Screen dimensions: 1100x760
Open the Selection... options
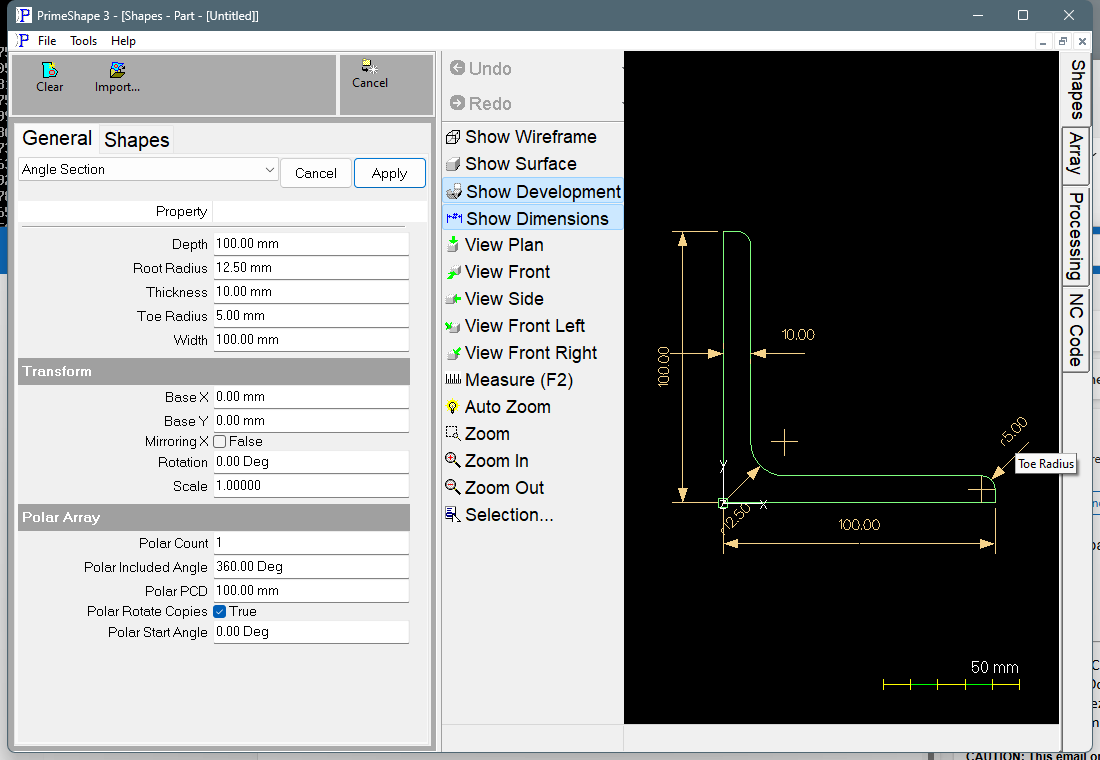pyautogui.click(x=499, y=515)
